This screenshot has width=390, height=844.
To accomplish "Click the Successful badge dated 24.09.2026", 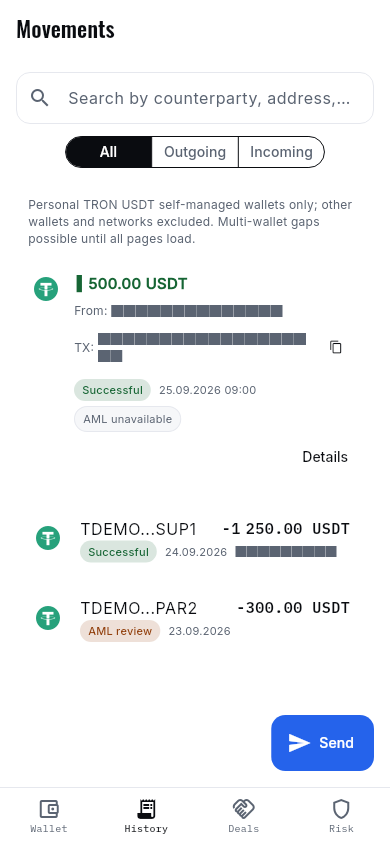I will [x=118, y=552].
